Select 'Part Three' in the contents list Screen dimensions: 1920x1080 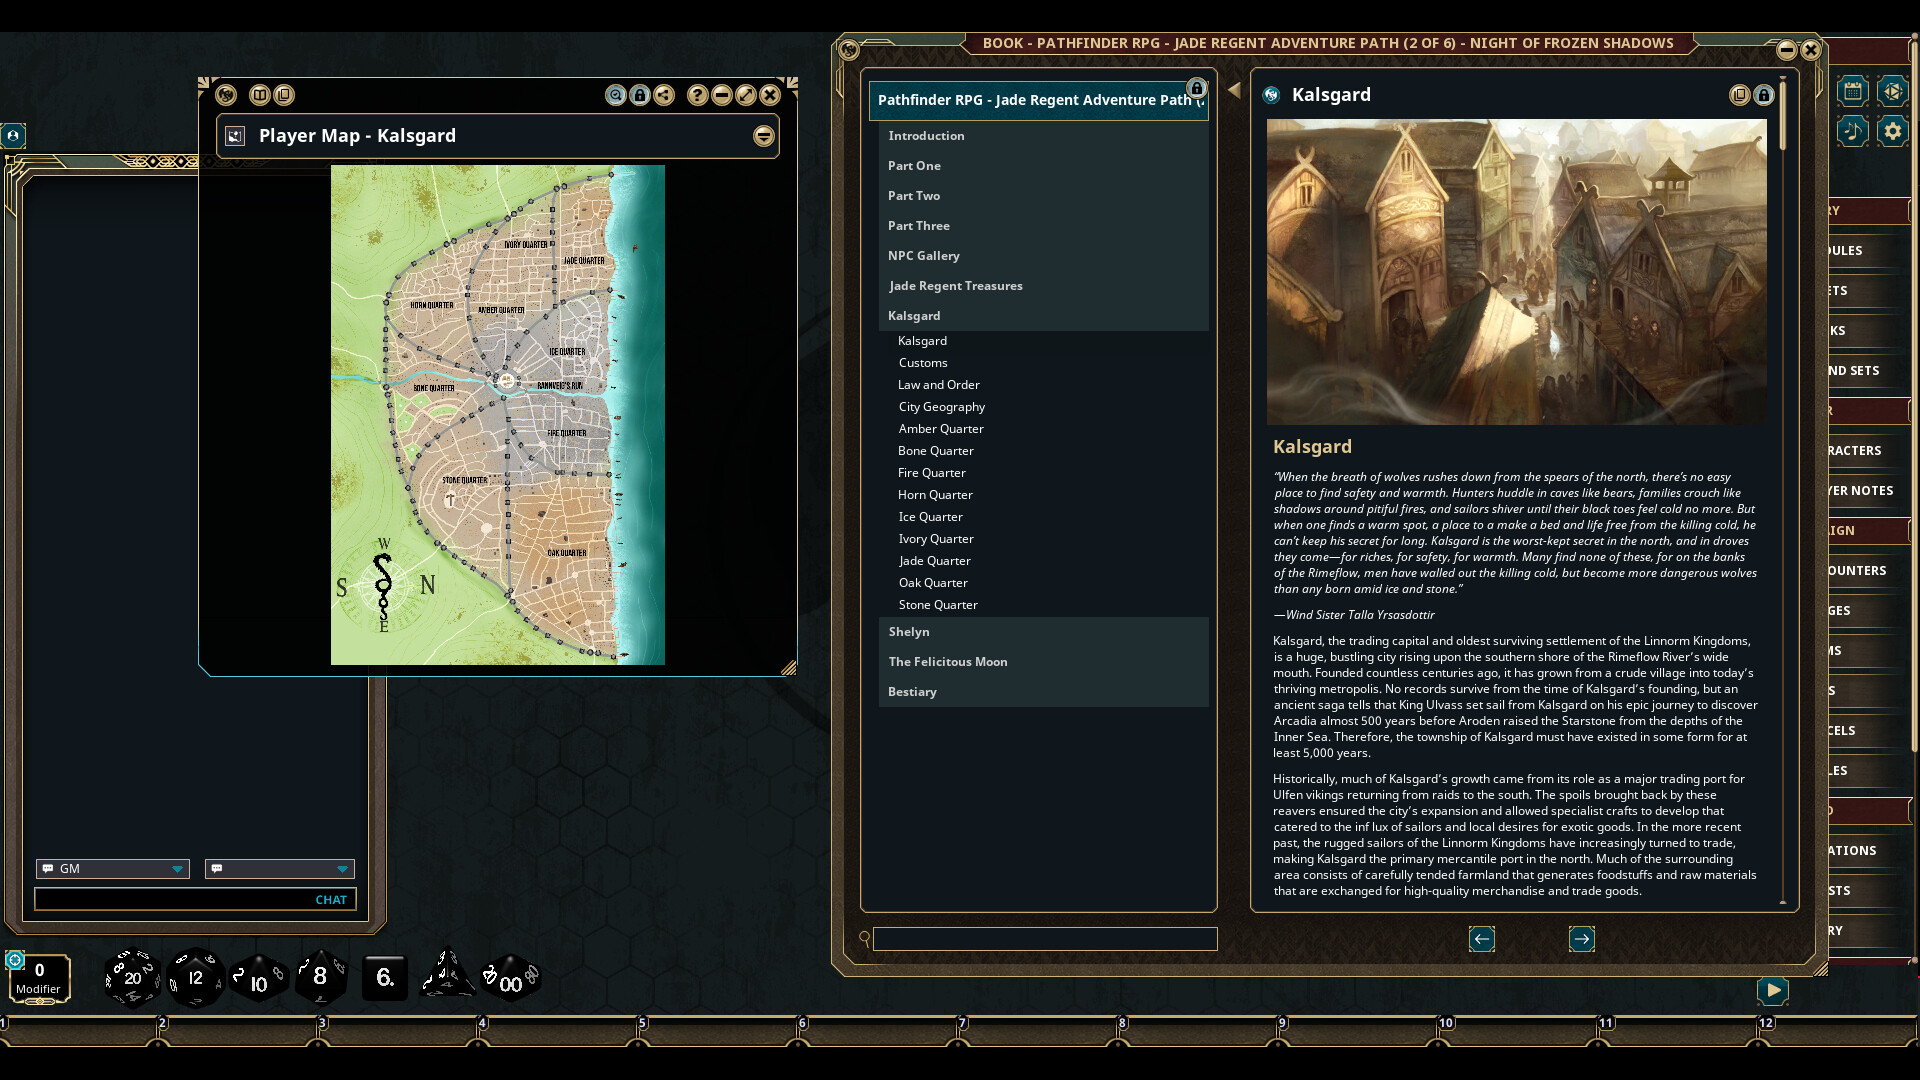pyautogui.click(x=919, y=225)
